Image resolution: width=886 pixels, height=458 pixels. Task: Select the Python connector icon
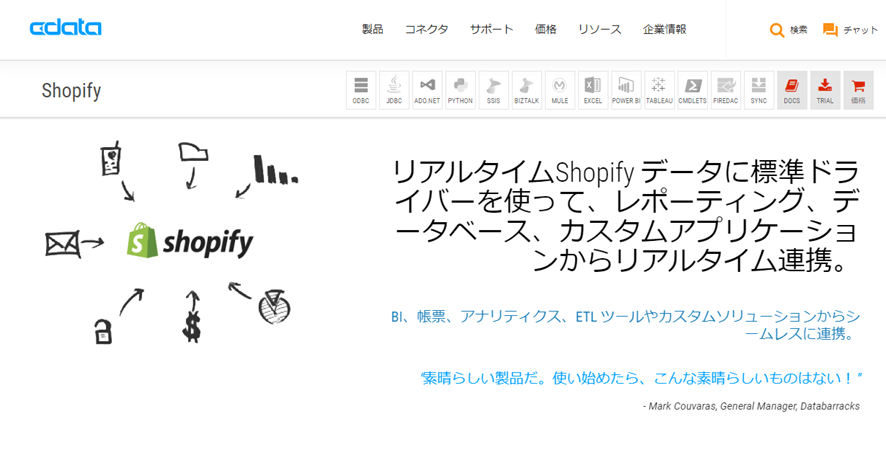(461, 90)
